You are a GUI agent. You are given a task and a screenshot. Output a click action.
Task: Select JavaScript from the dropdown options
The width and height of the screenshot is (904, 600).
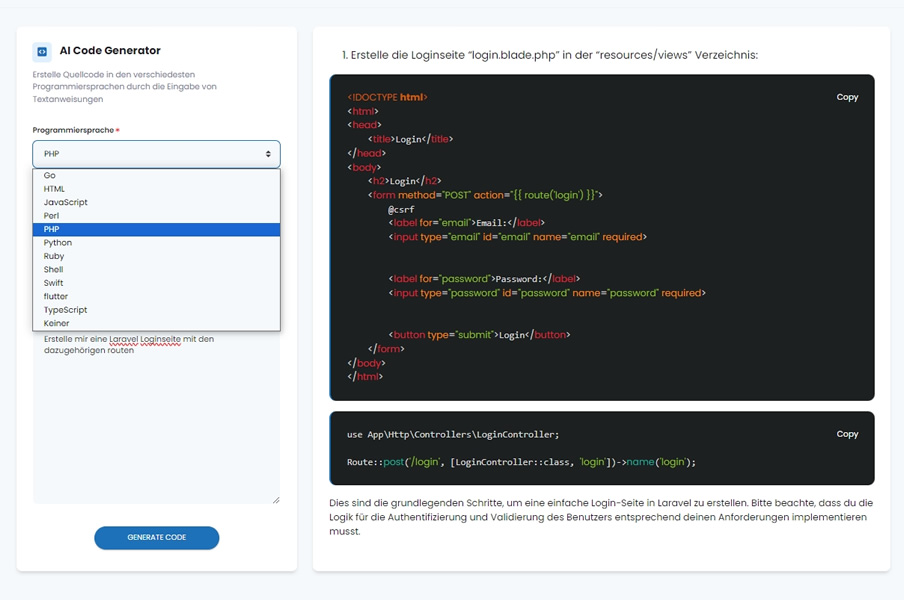click(65, 202)
